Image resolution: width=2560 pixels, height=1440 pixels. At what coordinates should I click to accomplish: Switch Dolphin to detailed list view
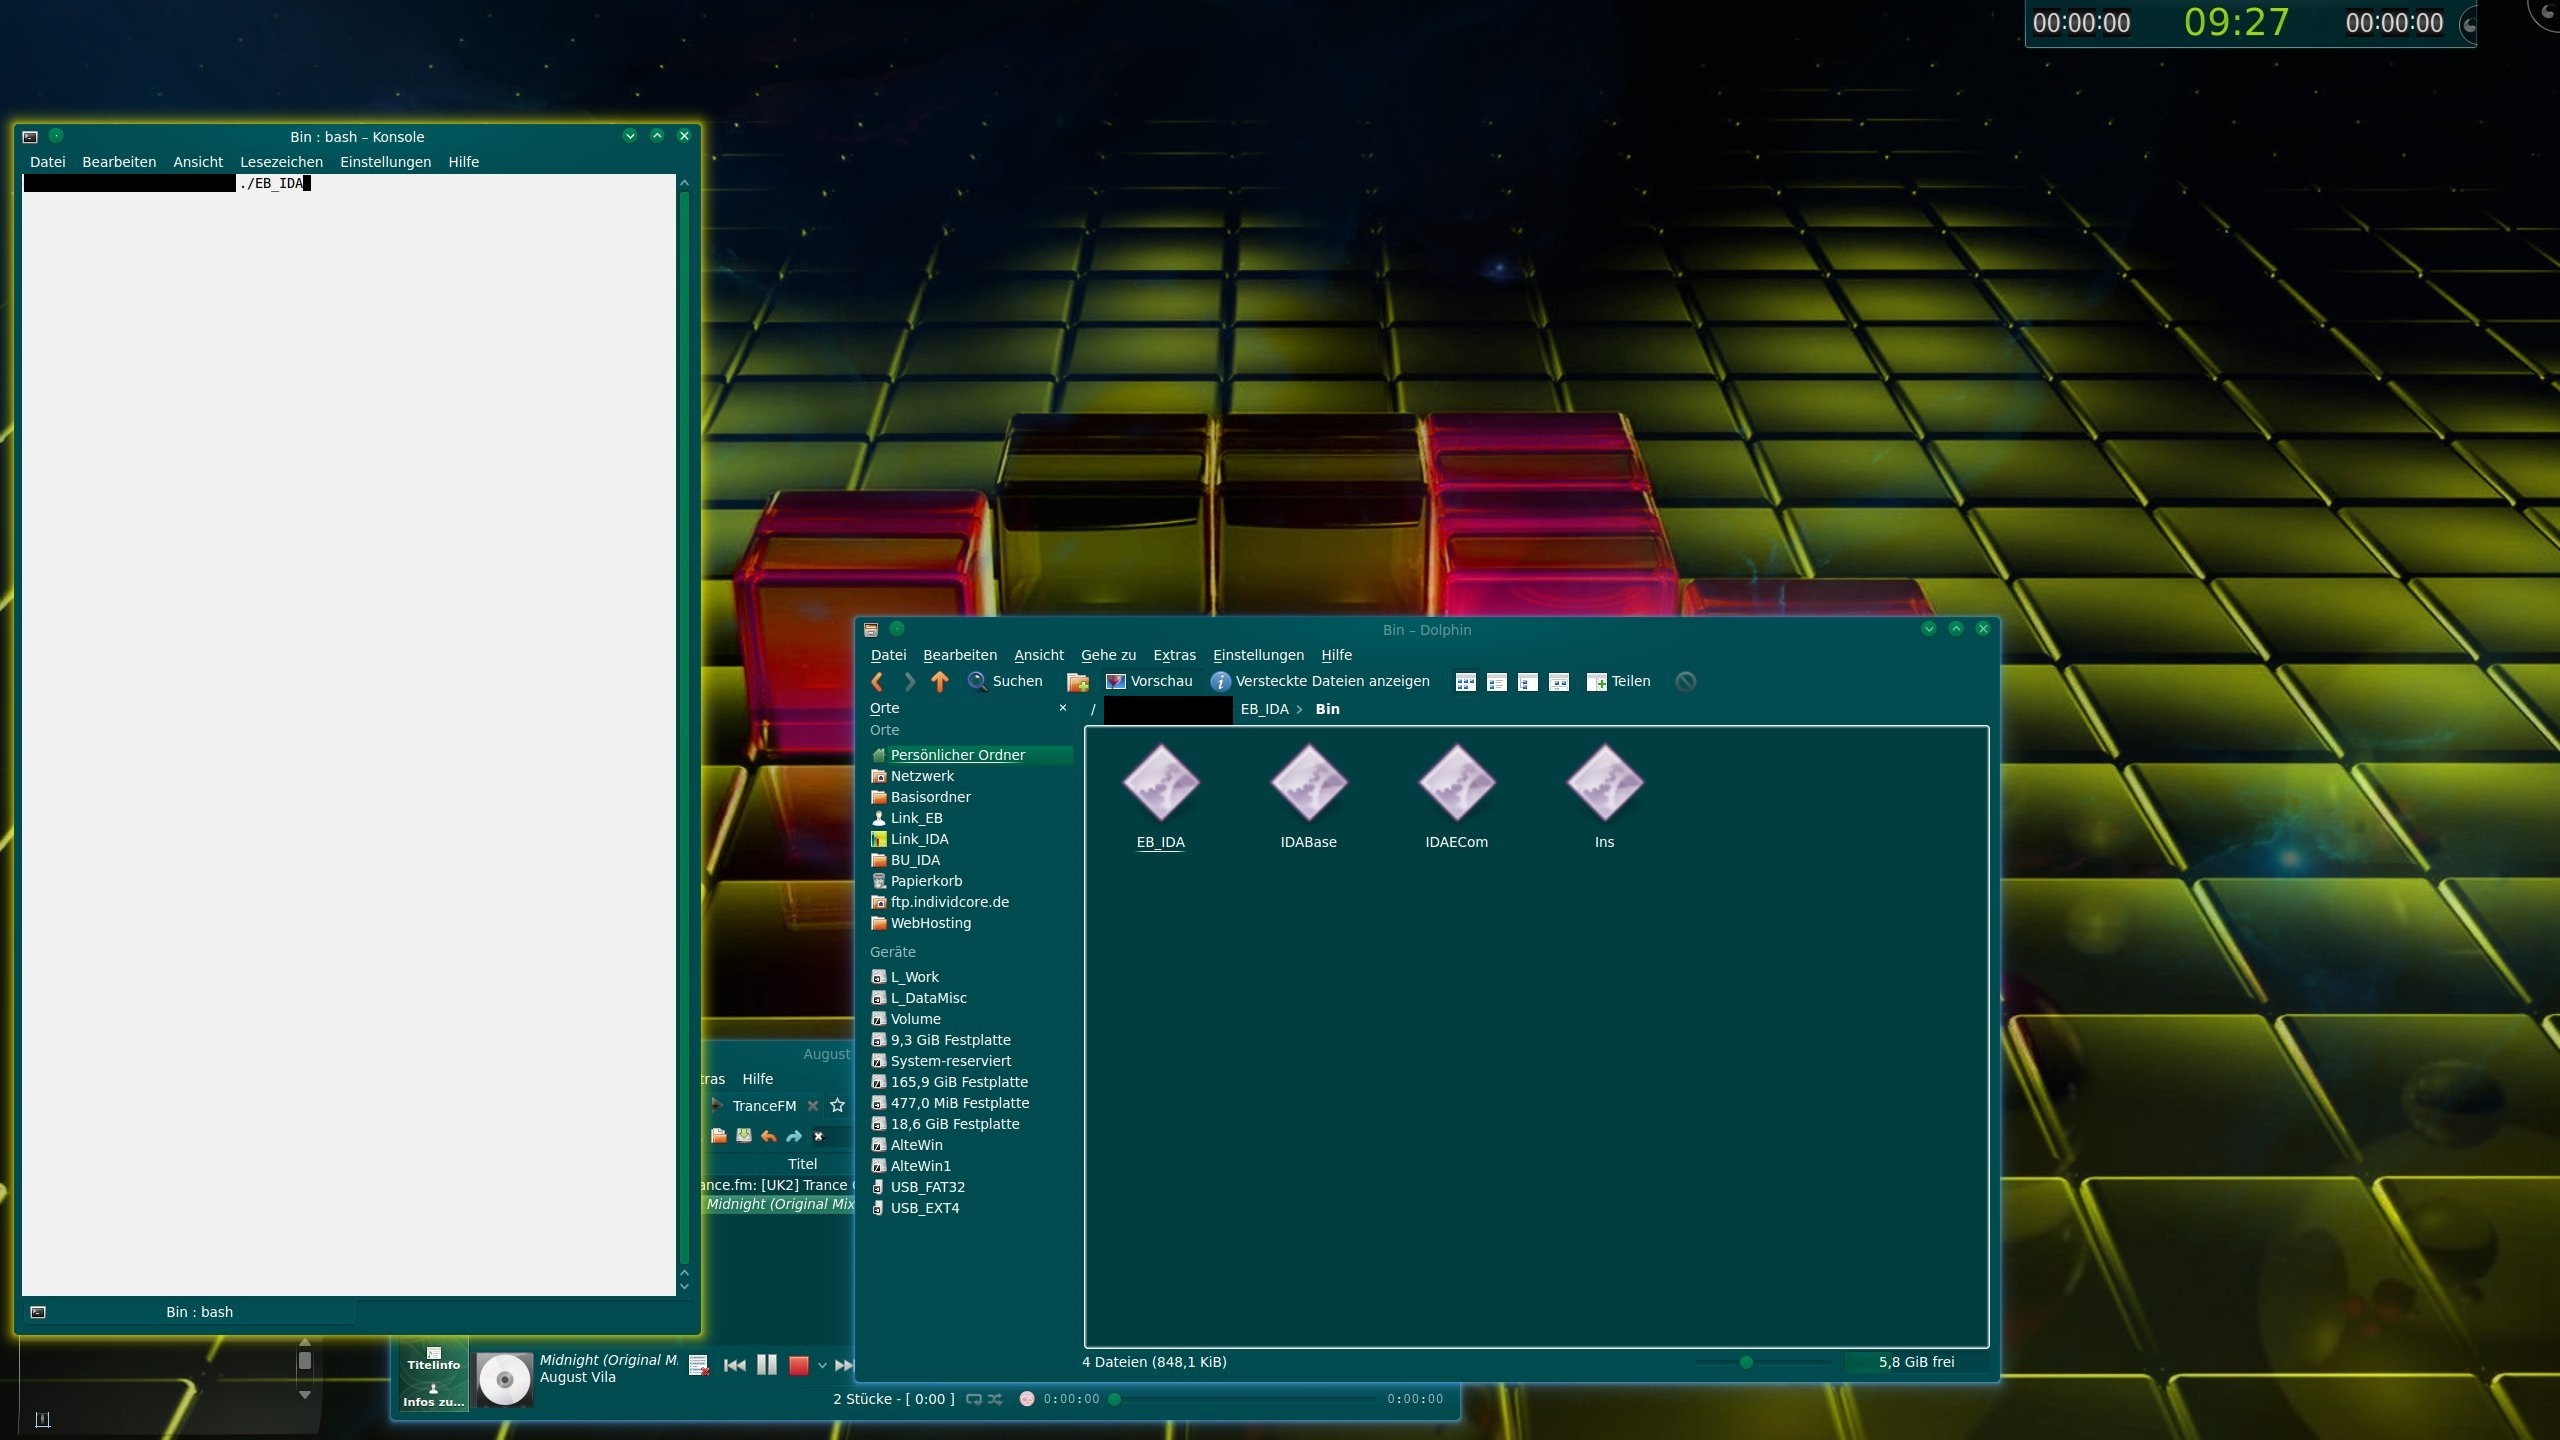[1497, 681]
